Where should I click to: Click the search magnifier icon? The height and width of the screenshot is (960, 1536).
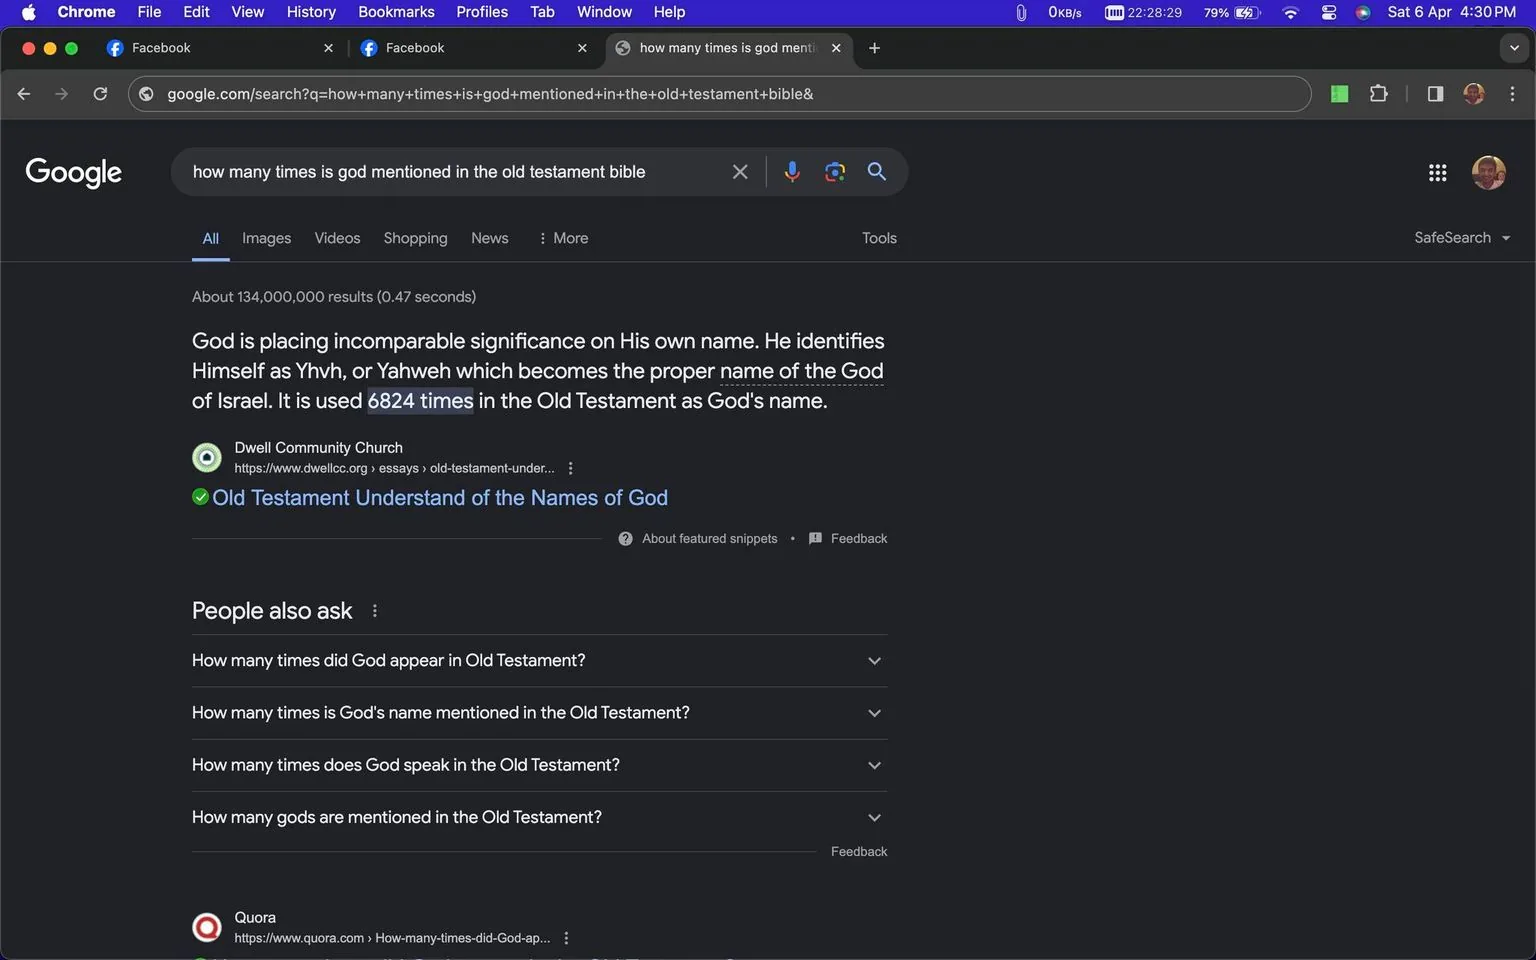pos(876,171)
